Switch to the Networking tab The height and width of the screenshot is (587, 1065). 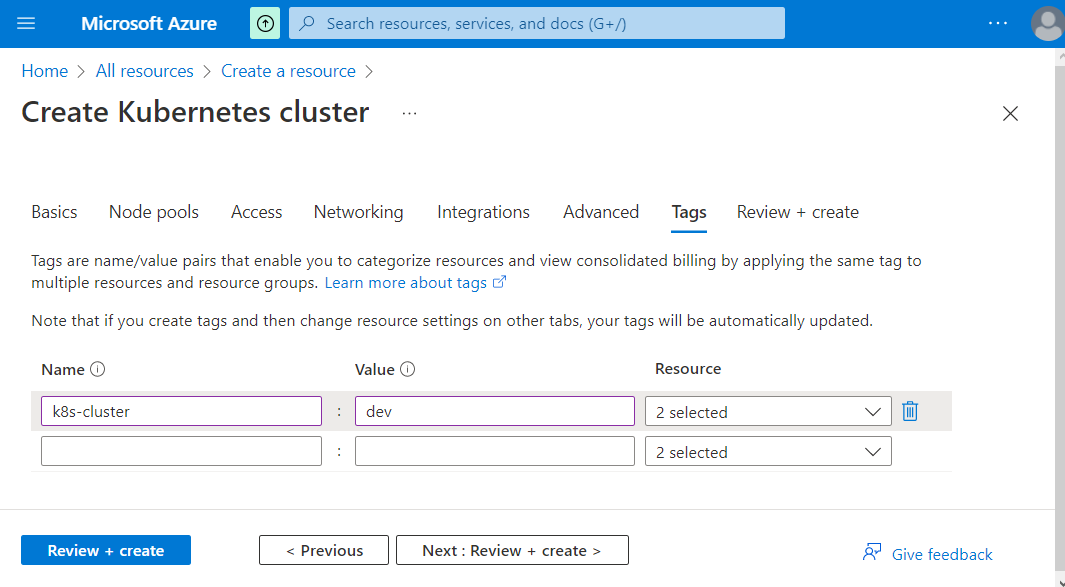pyautogui.click(x=359, y=212)
